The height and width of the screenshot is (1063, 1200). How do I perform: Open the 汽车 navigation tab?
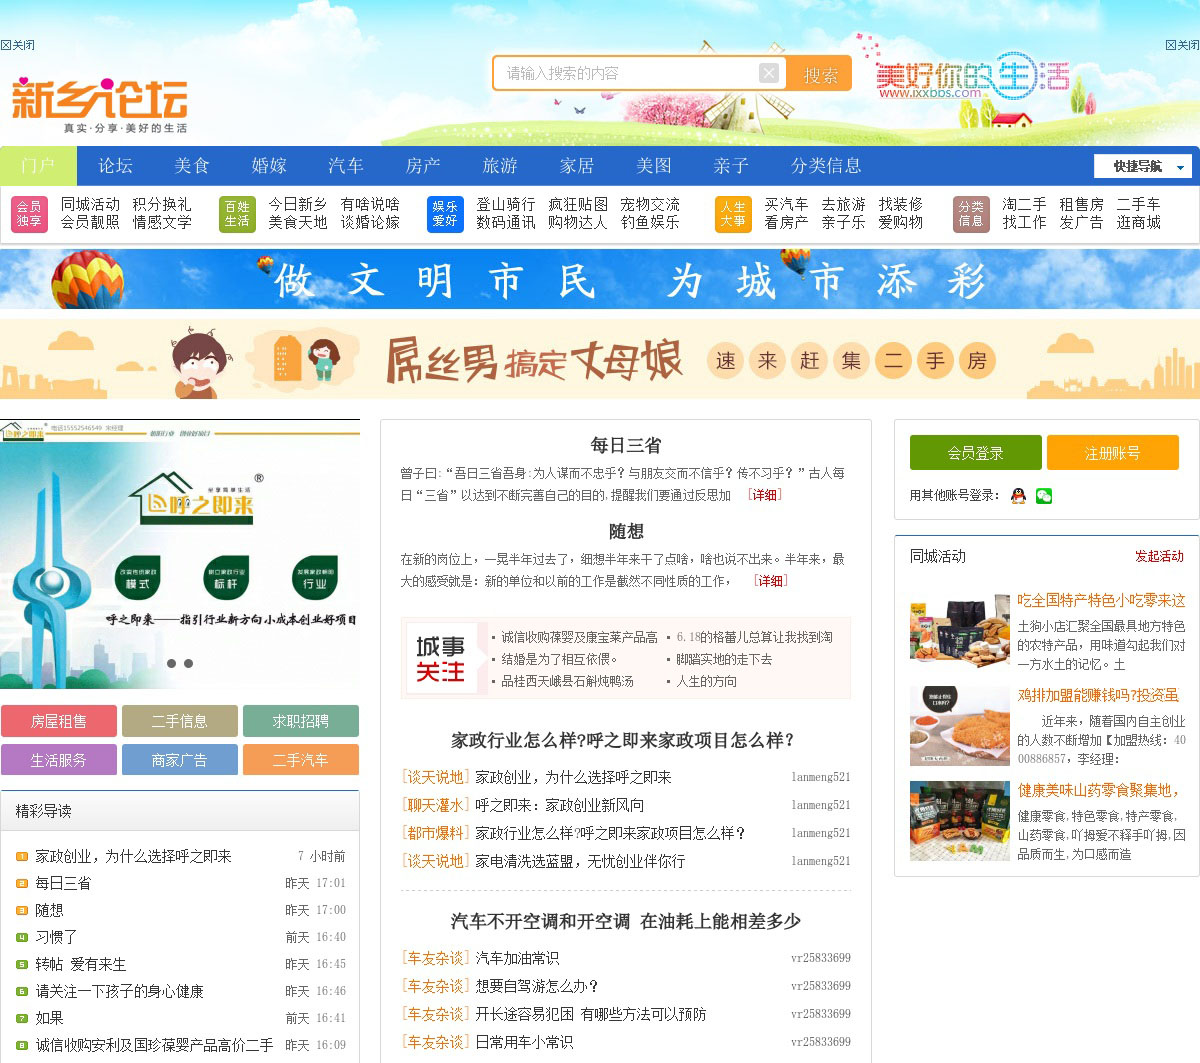tap(346, 166)
